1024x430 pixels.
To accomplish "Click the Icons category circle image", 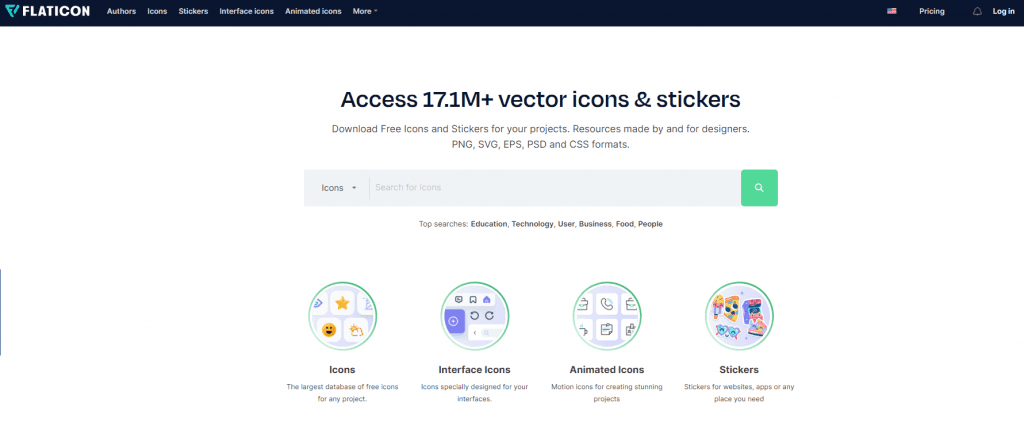I will [343, 316].
